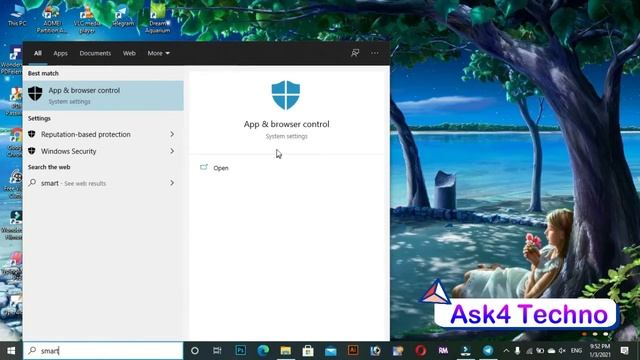Image resolution: width=640 pixels, height=360 pixels.
Task: Click the taskbar search box containing smart
Action: 103,351
